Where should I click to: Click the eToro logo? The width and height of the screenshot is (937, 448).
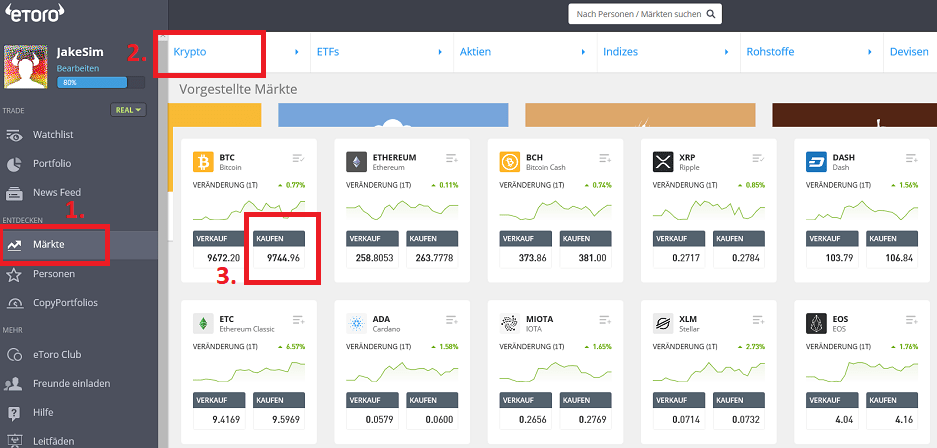point(34,13)
